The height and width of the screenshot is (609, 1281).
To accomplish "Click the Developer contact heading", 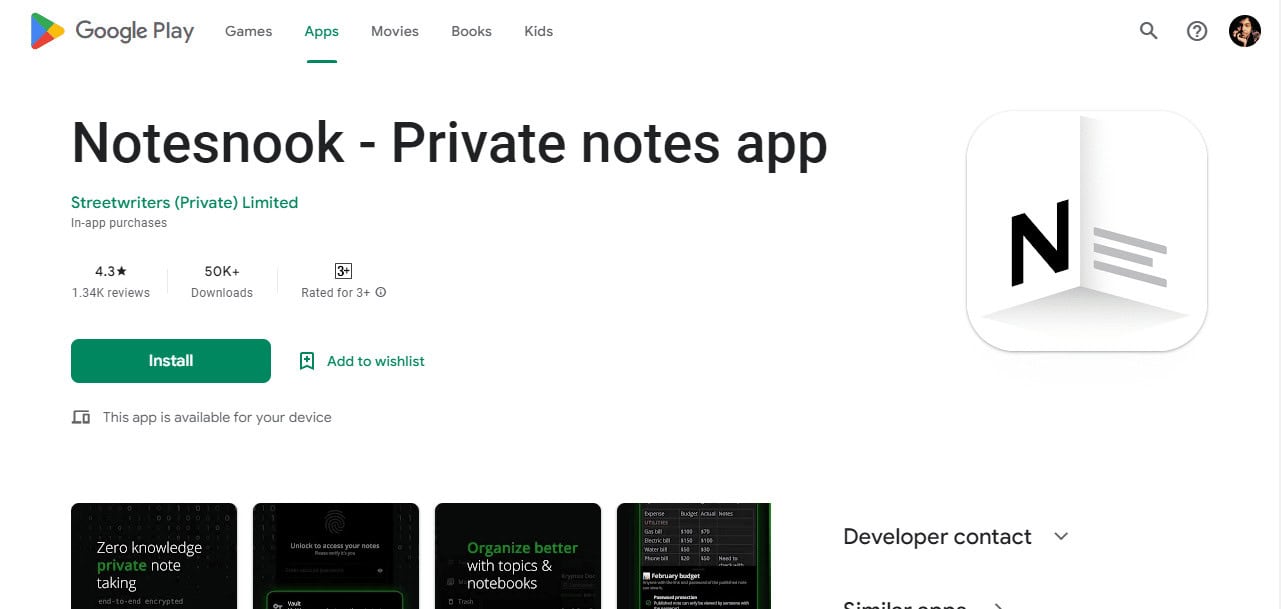I will (937, 536).
